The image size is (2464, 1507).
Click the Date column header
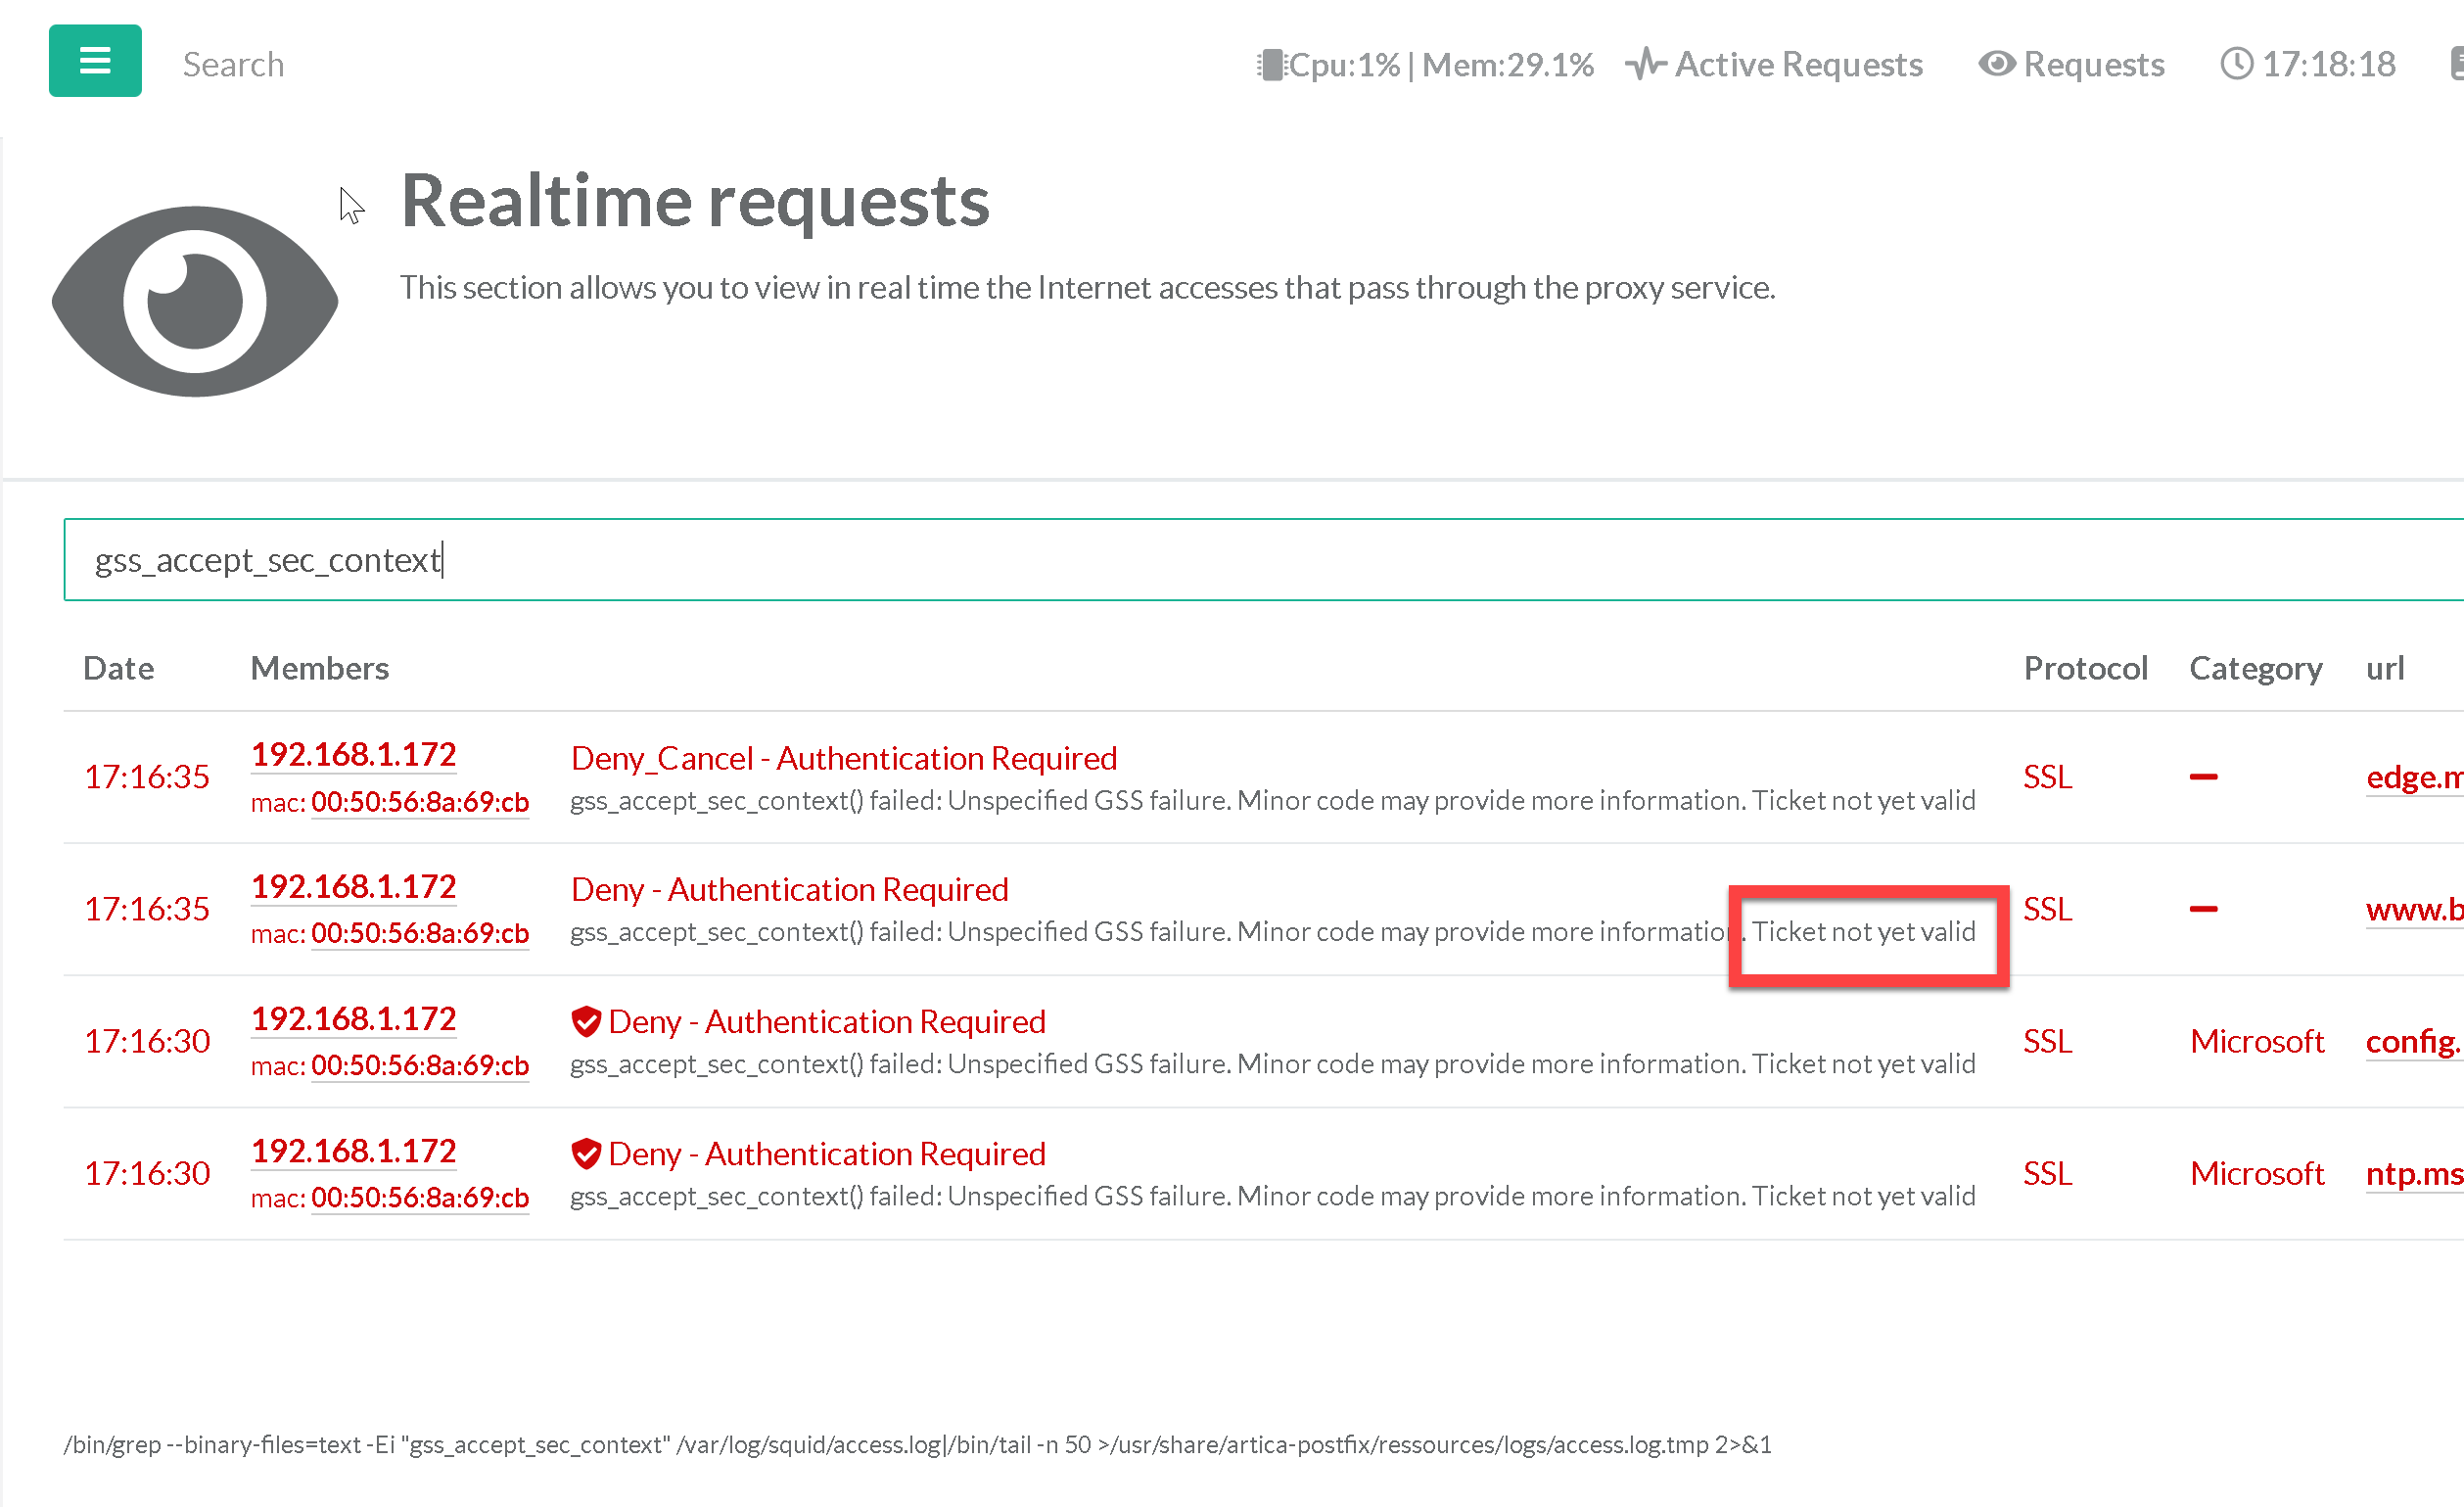tap(118, 668)
